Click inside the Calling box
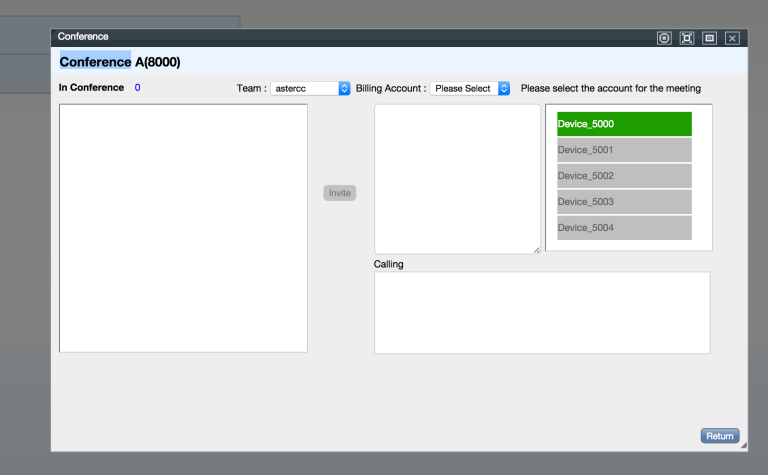The image size is (768, 475). (x=541, y=312)
